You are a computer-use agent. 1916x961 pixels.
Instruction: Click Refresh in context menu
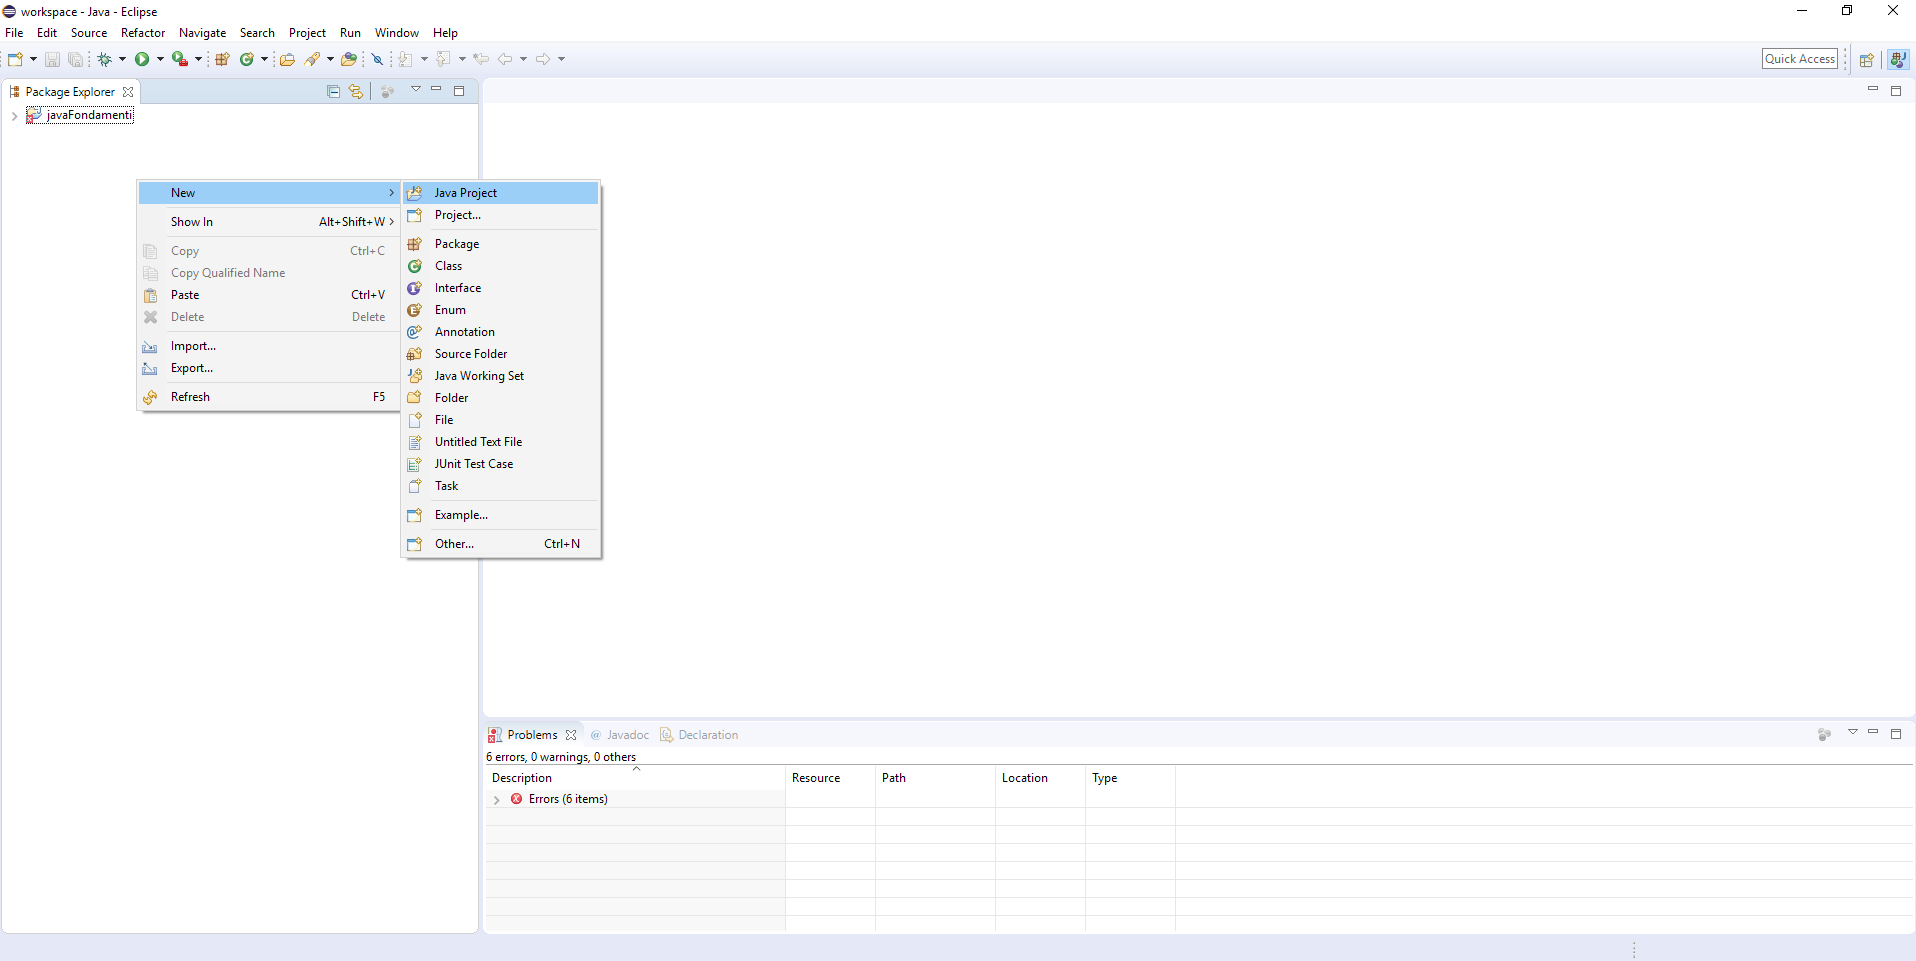(x=269, y=397)
